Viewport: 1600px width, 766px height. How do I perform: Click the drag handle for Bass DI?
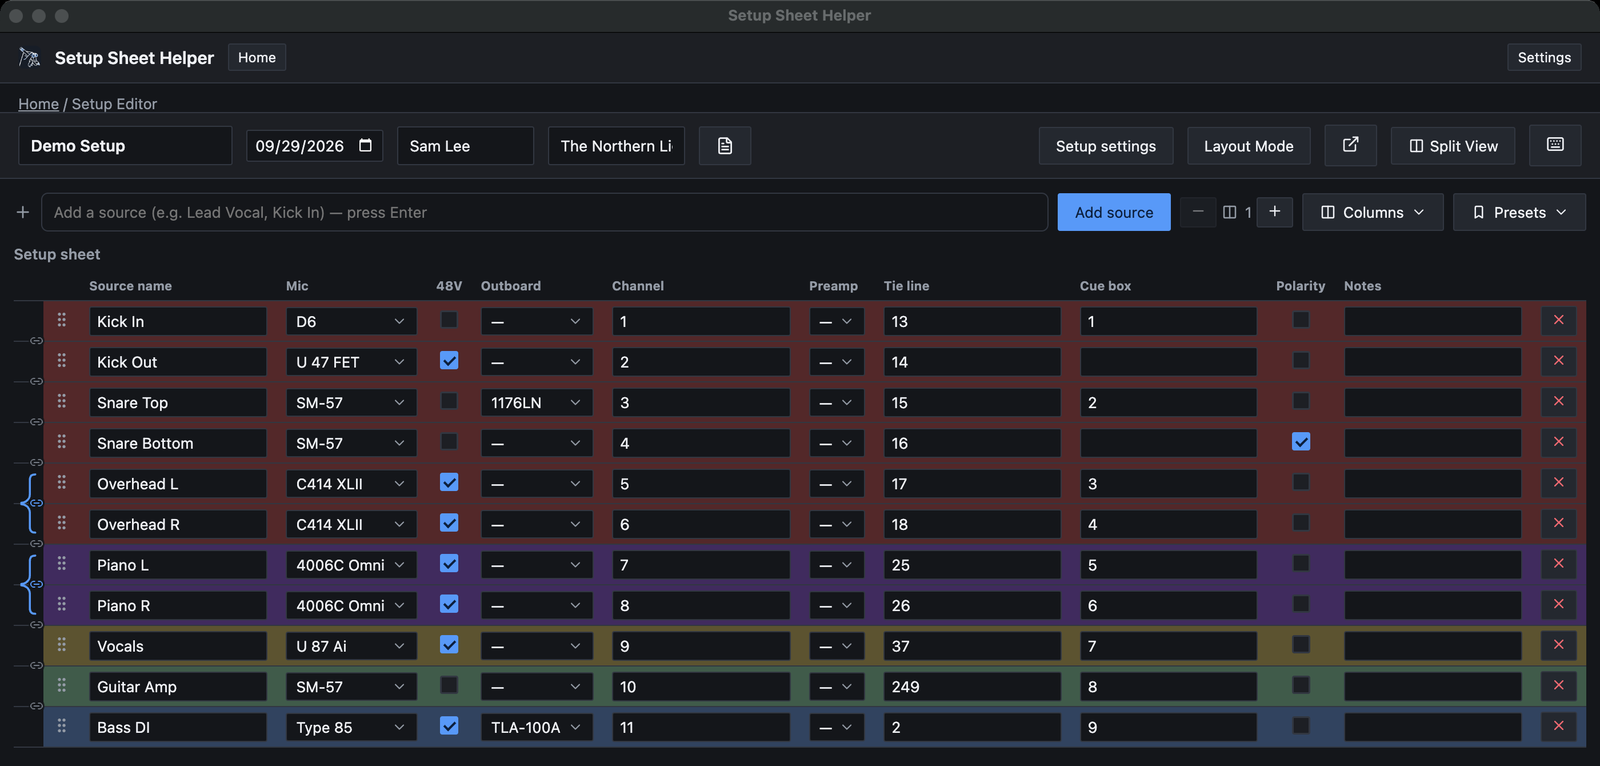62,726
